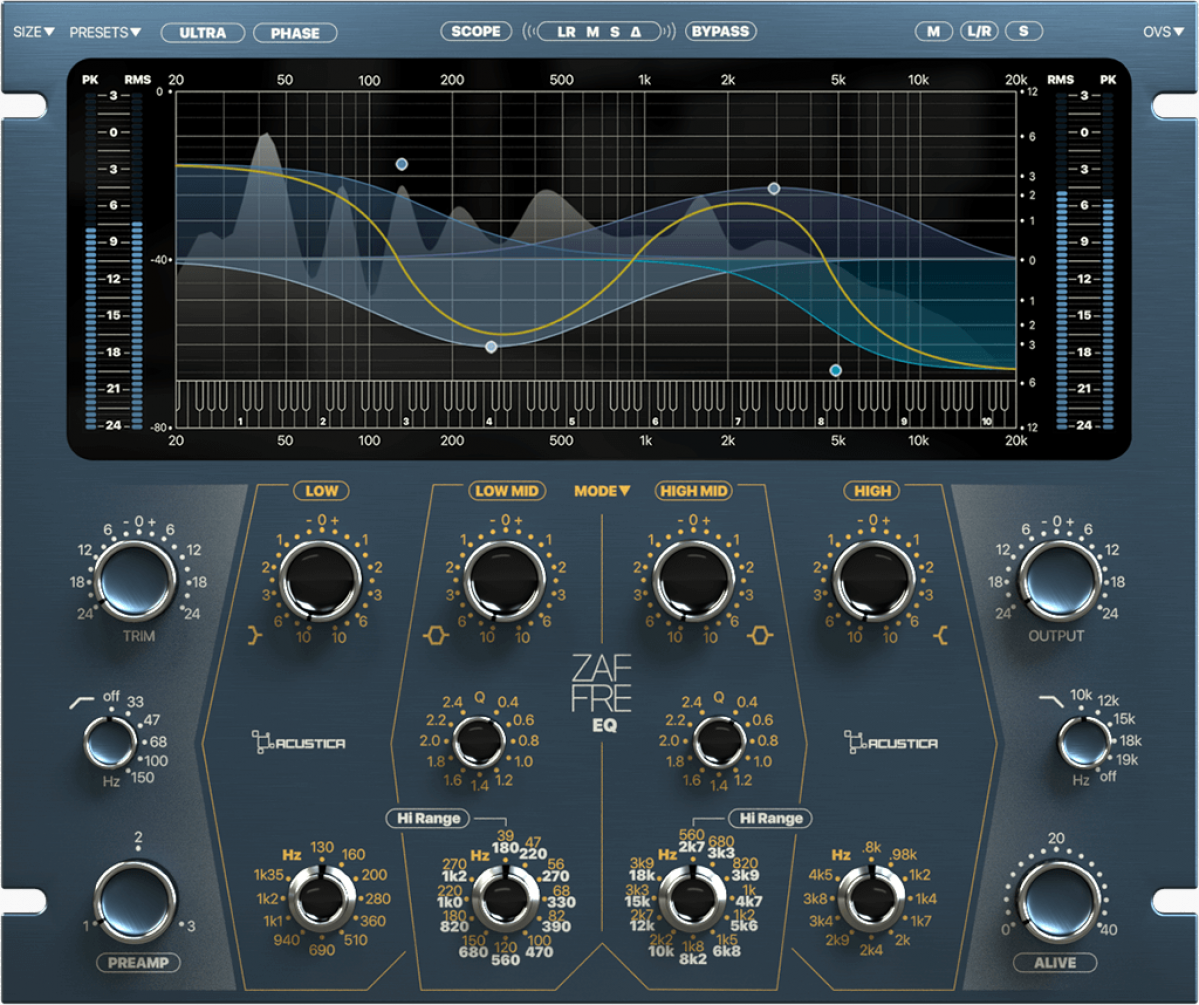Screen dimensions: 1199x1005
Task: Click the LOW MID gain knob
Action: pyautogui.click(x=505, y=580)
